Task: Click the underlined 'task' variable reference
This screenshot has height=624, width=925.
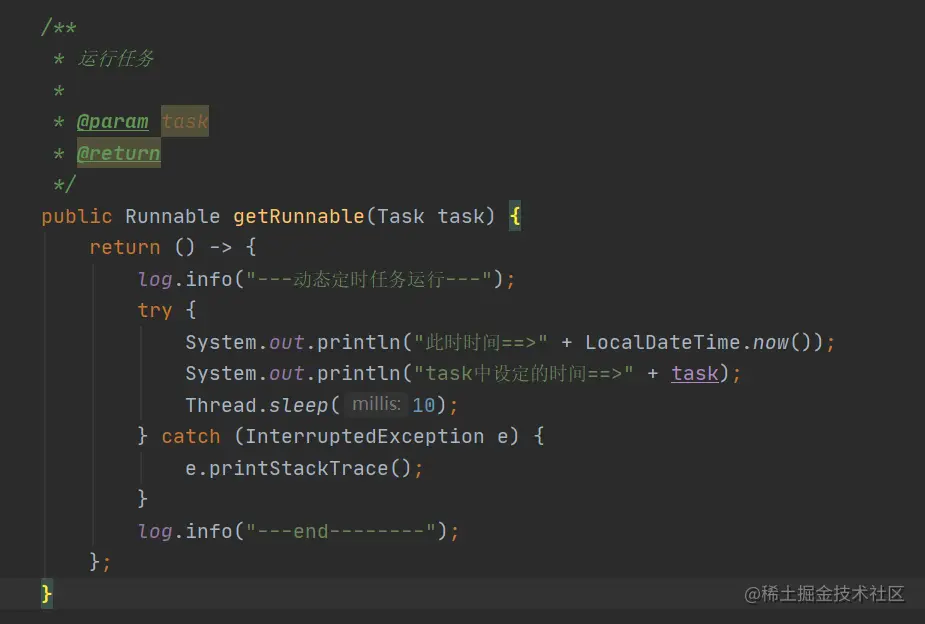Action: pos(695,373)
